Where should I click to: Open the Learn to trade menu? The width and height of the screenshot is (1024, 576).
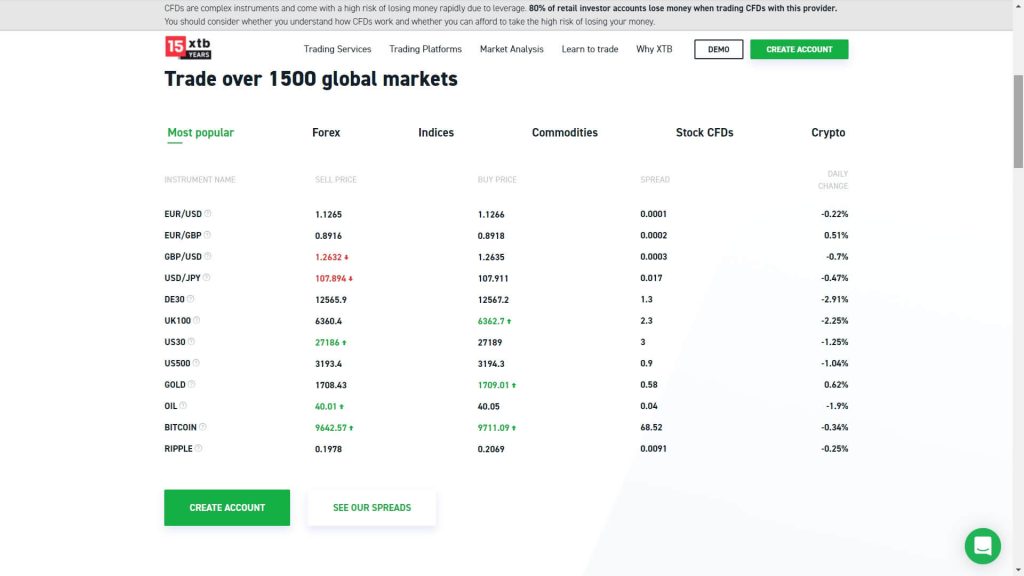[590, 49]
